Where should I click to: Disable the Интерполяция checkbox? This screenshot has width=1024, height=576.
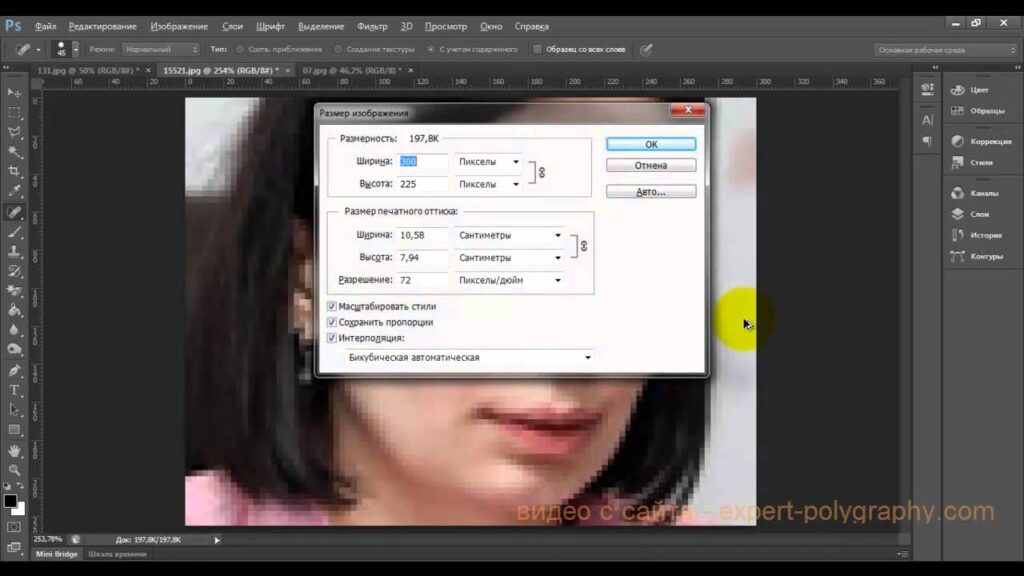(x=332, y=338)
